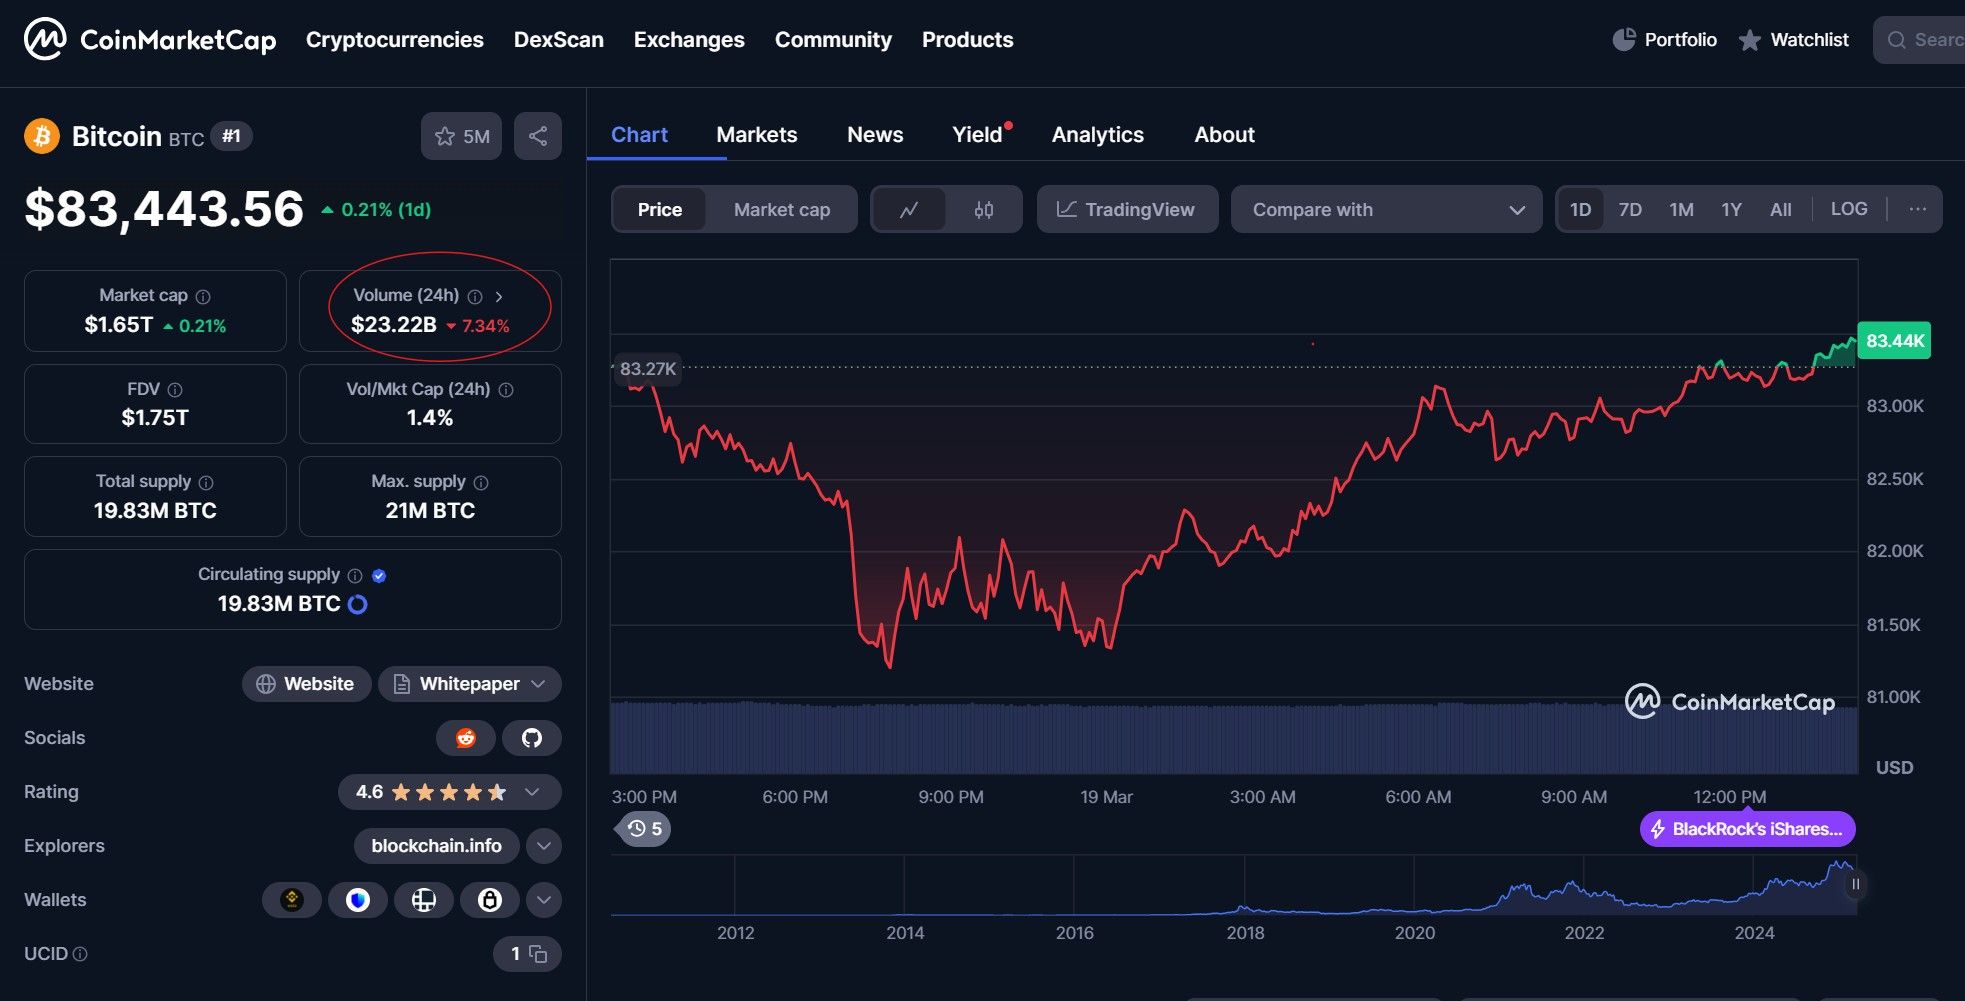The width and height of the screenshot is (1965, 1001).
Task: Click the share icon next to Bitcoin
Action: (x=537, y=136)
